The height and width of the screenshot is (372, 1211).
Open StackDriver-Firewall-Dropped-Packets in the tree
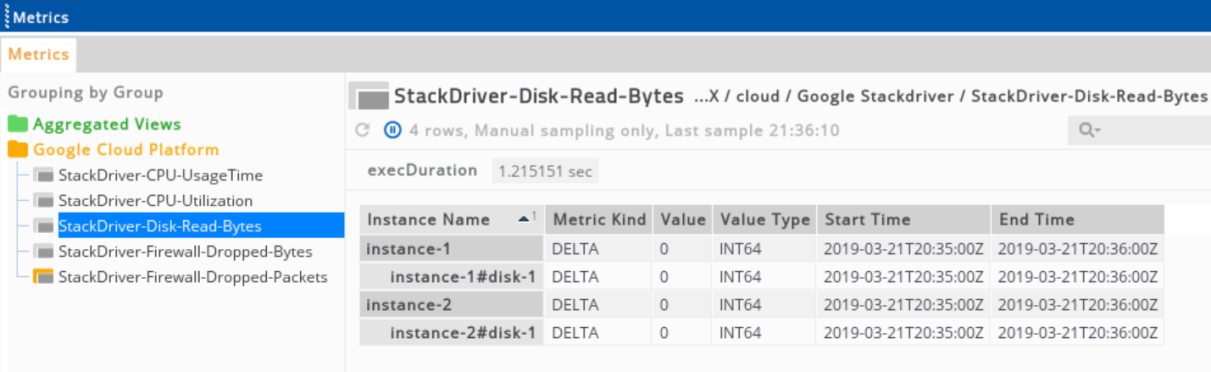pyautogui.click(x=193, y=277)
